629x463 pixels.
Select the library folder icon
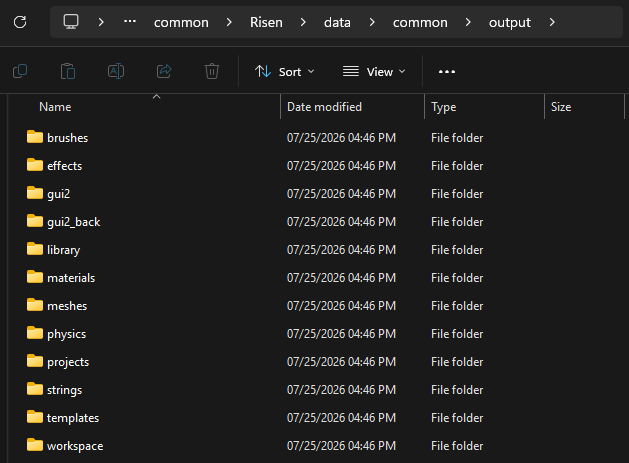(35, 249)
